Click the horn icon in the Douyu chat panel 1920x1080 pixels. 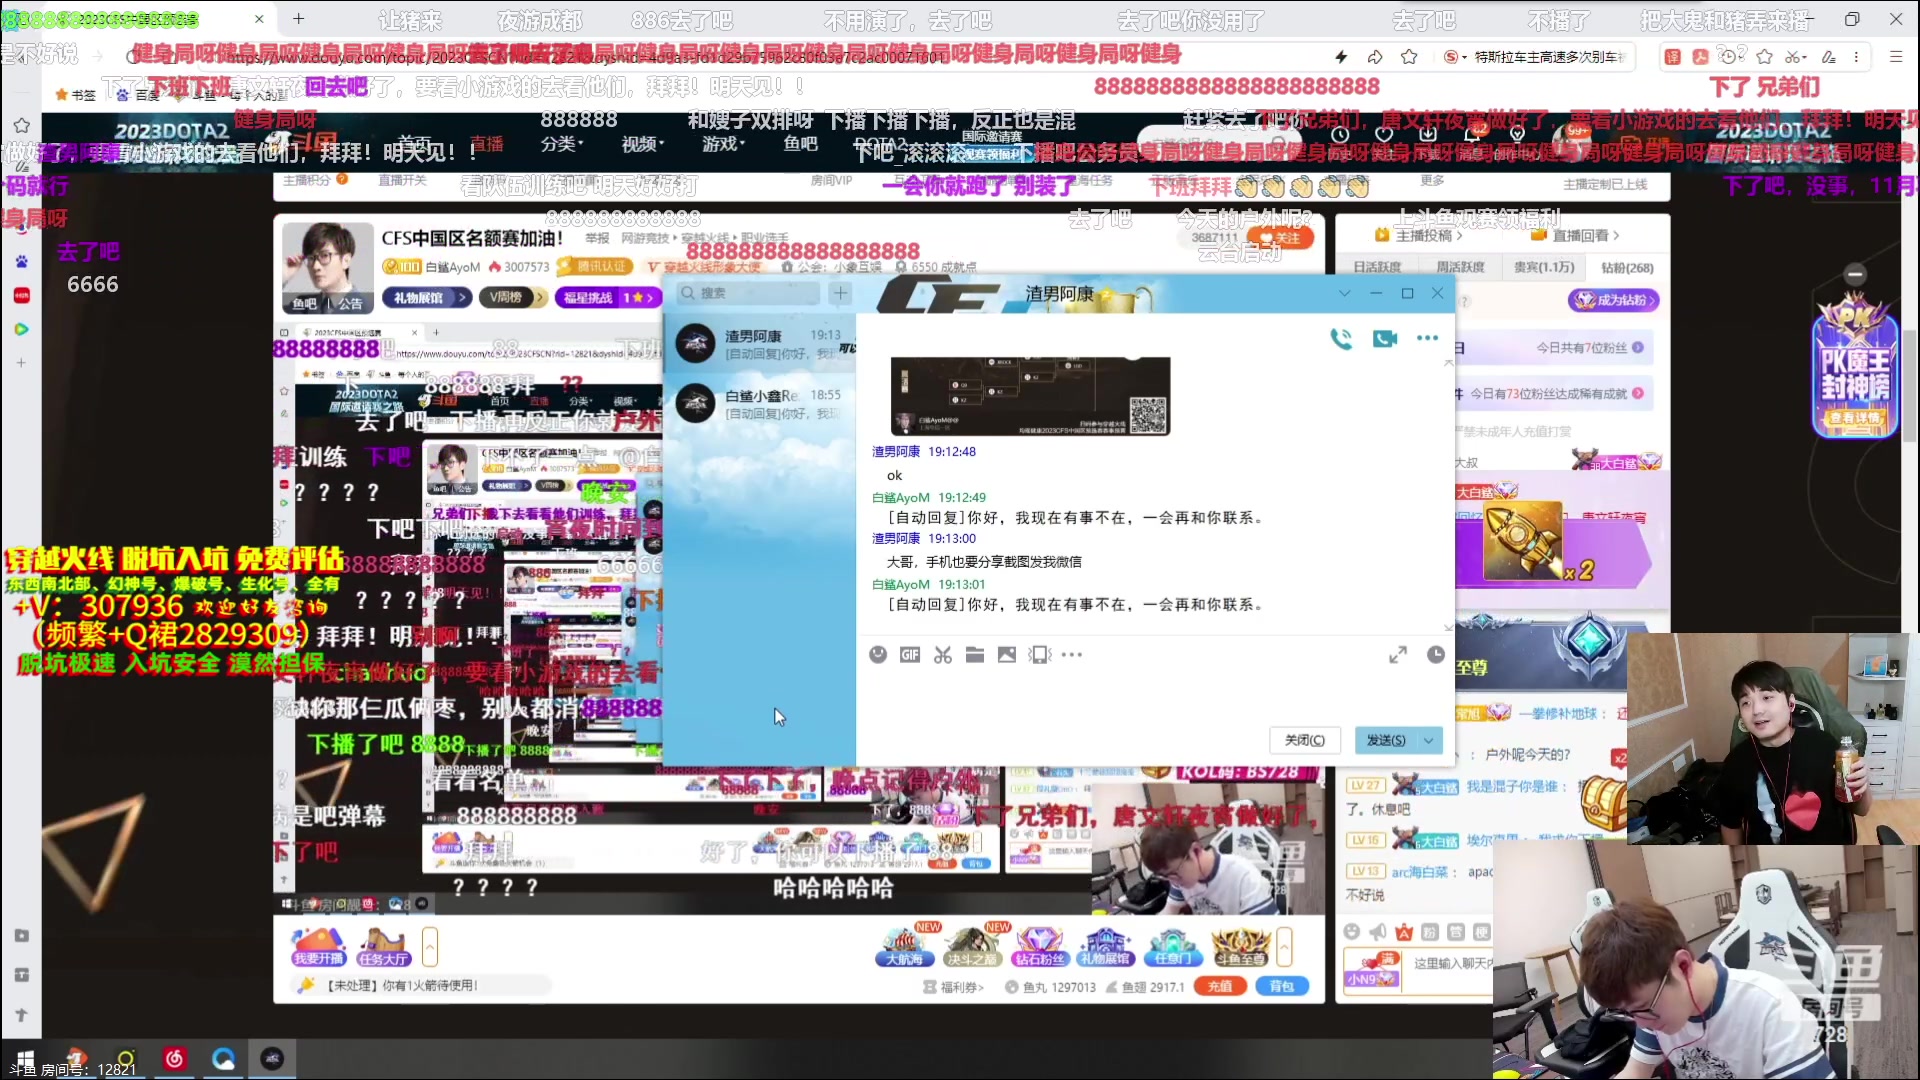click(x=1378, y=932)
